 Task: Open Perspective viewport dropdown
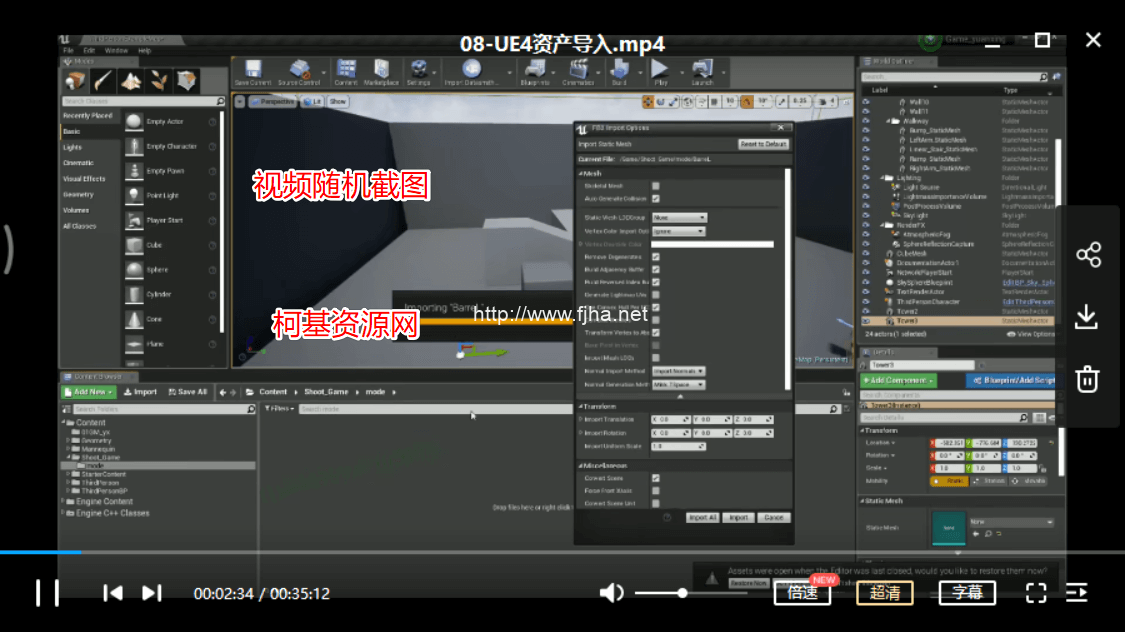(273, 102)
